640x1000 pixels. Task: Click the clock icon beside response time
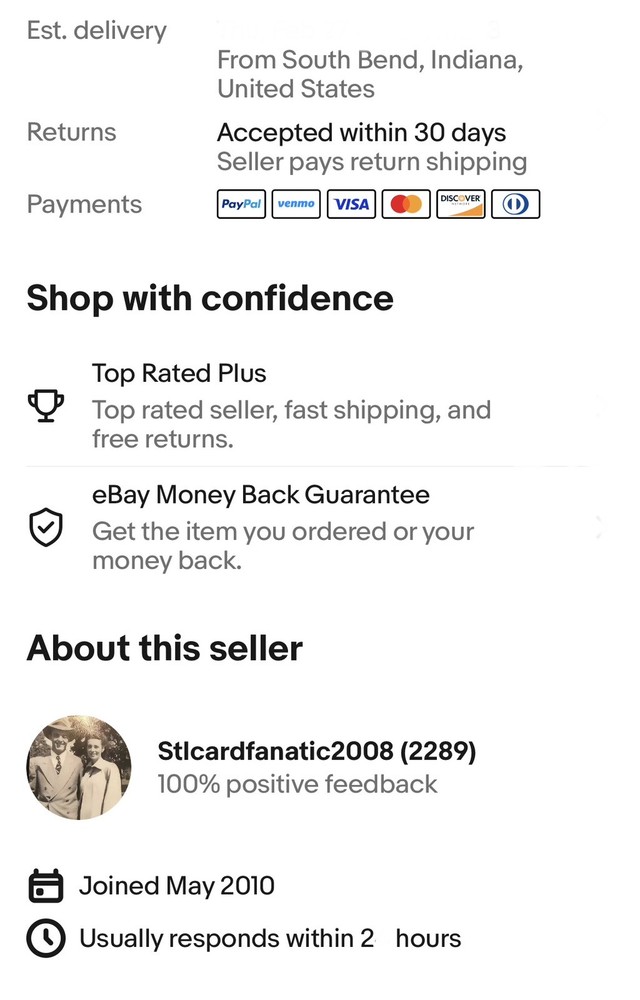(44, 939)
